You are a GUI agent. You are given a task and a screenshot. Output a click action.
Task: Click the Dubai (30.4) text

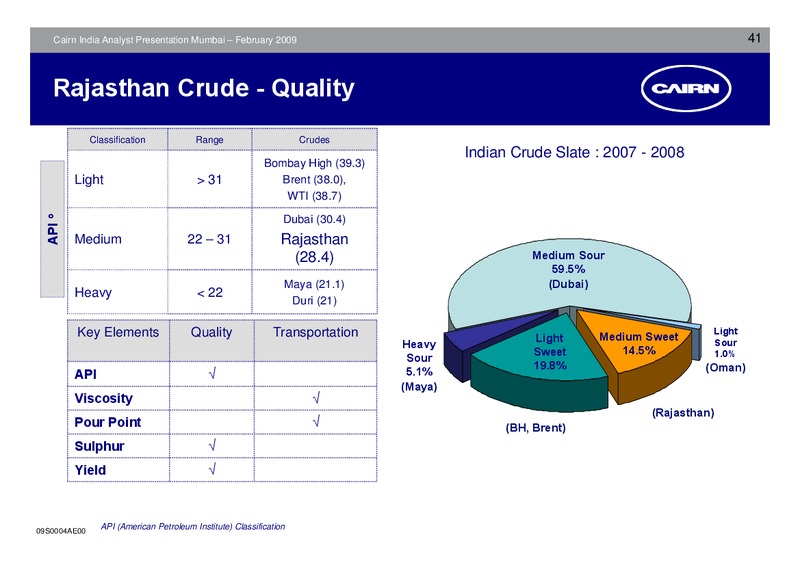(x=314, y=219)
